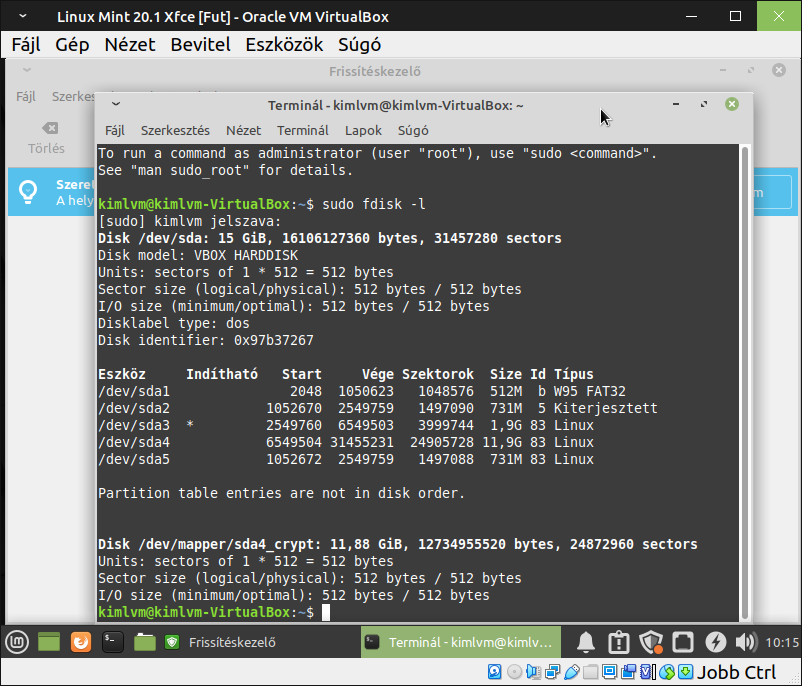802x686 pixels.
Task: Open VirtualBox Nézet menu
Action: [129, 45]
